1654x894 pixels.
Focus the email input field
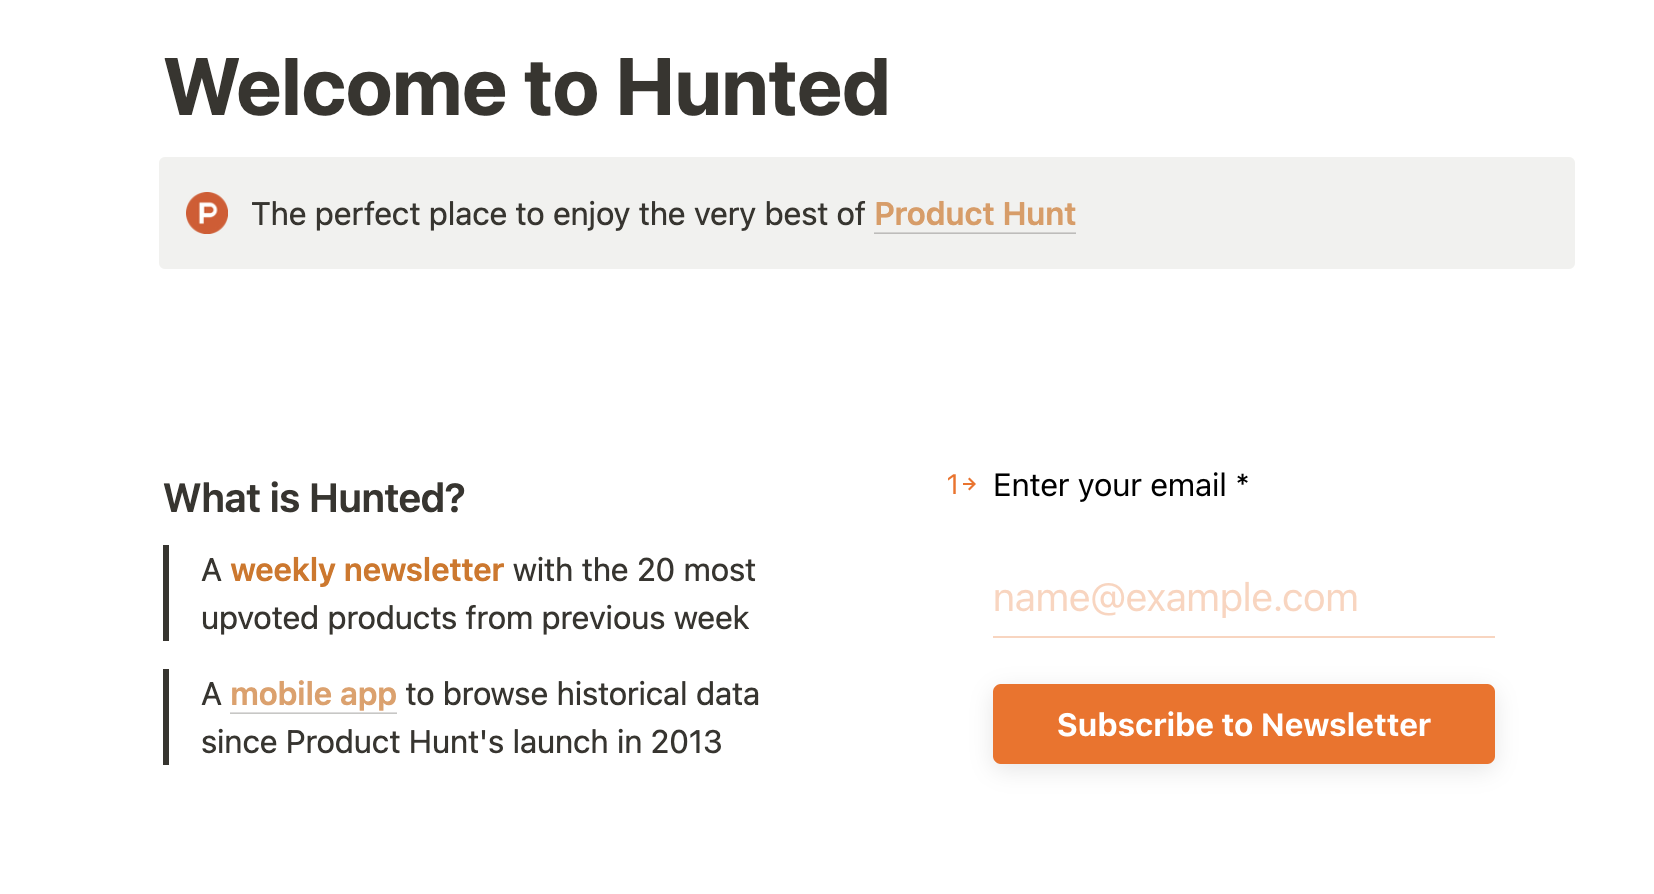tap(1243, 599)
